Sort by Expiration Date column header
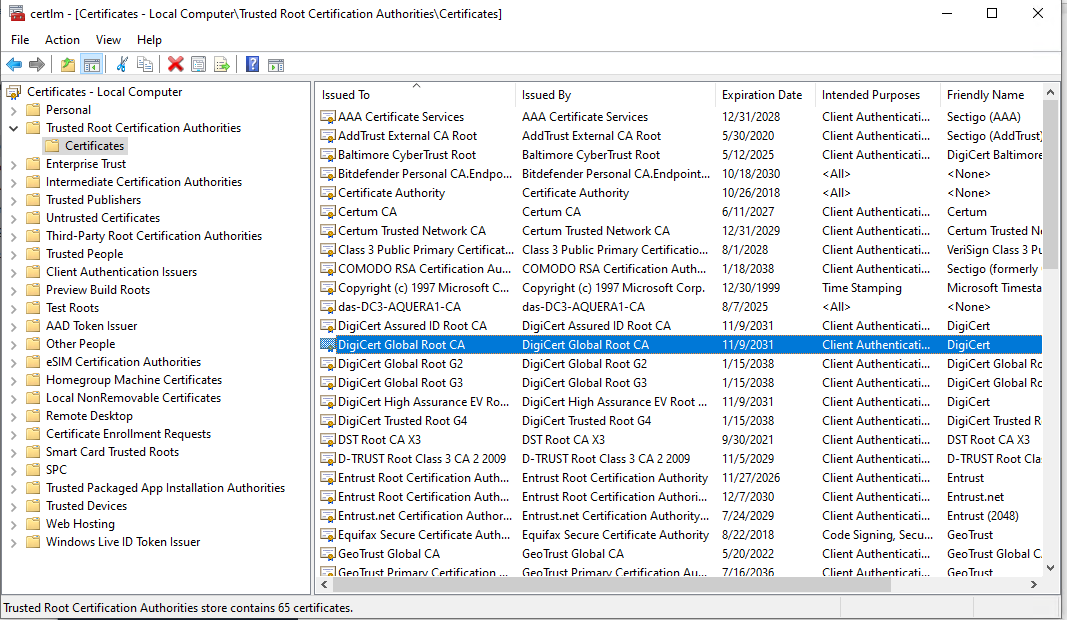This screenshot has width=1067, height=620. point(761,95)
